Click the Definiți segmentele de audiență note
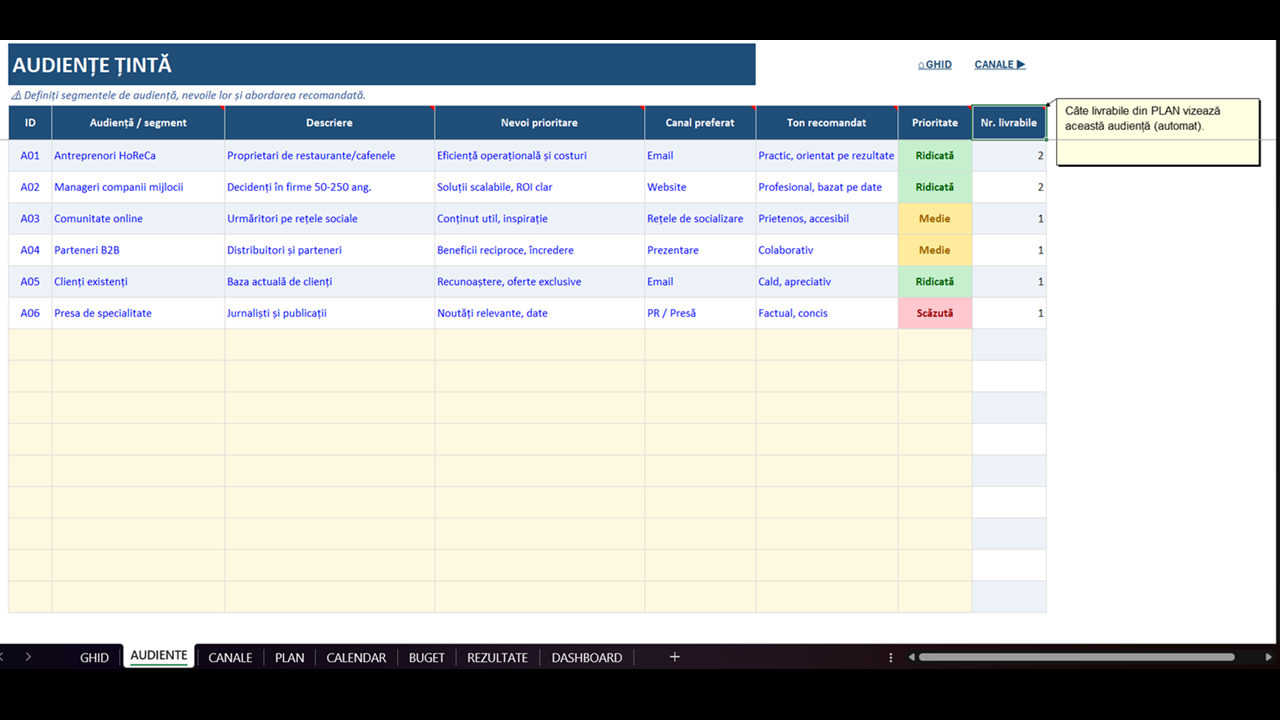This screenshot has width=1280, height=720. point(189,96)
